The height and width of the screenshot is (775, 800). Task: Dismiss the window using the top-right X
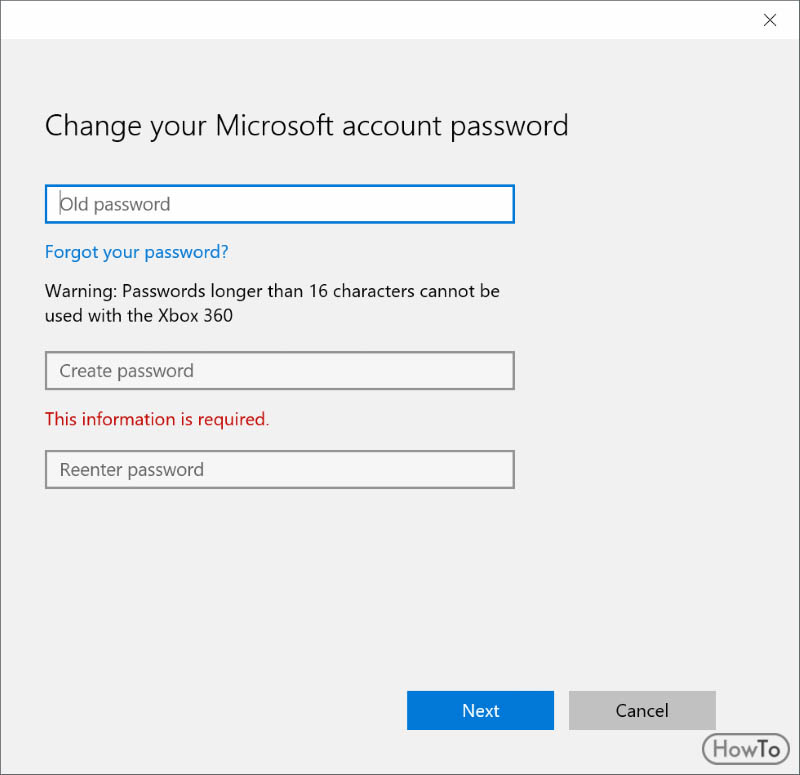[769, 20]
